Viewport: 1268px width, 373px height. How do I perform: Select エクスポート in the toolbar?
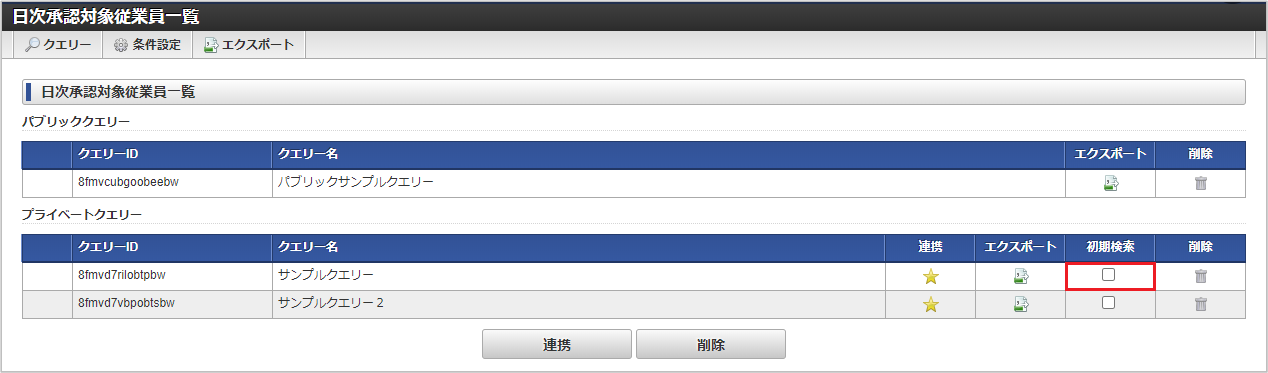[249, 45]
